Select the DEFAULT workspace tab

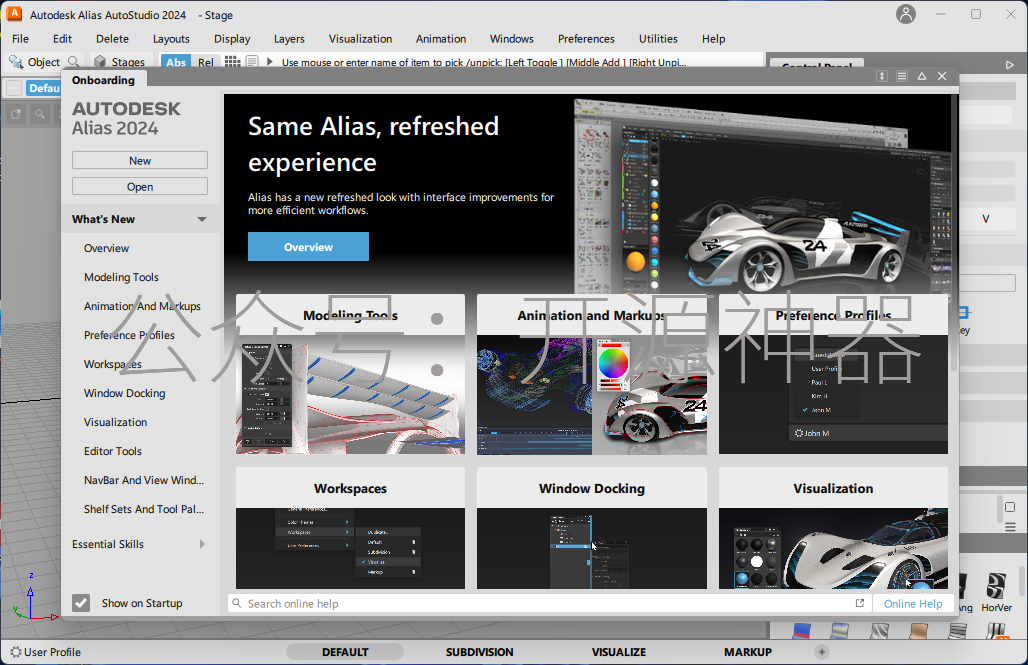pyautogui.click(x=345, y=652)
